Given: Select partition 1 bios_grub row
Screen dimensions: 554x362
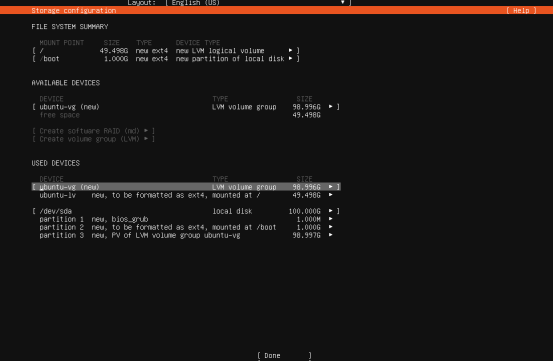Looking at the screenshot, I should coord(186,219).
